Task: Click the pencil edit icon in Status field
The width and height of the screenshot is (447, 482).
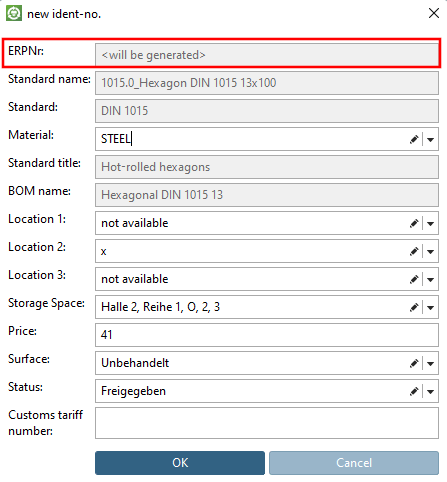Action: pyautogui.click(x=414, y=391)
